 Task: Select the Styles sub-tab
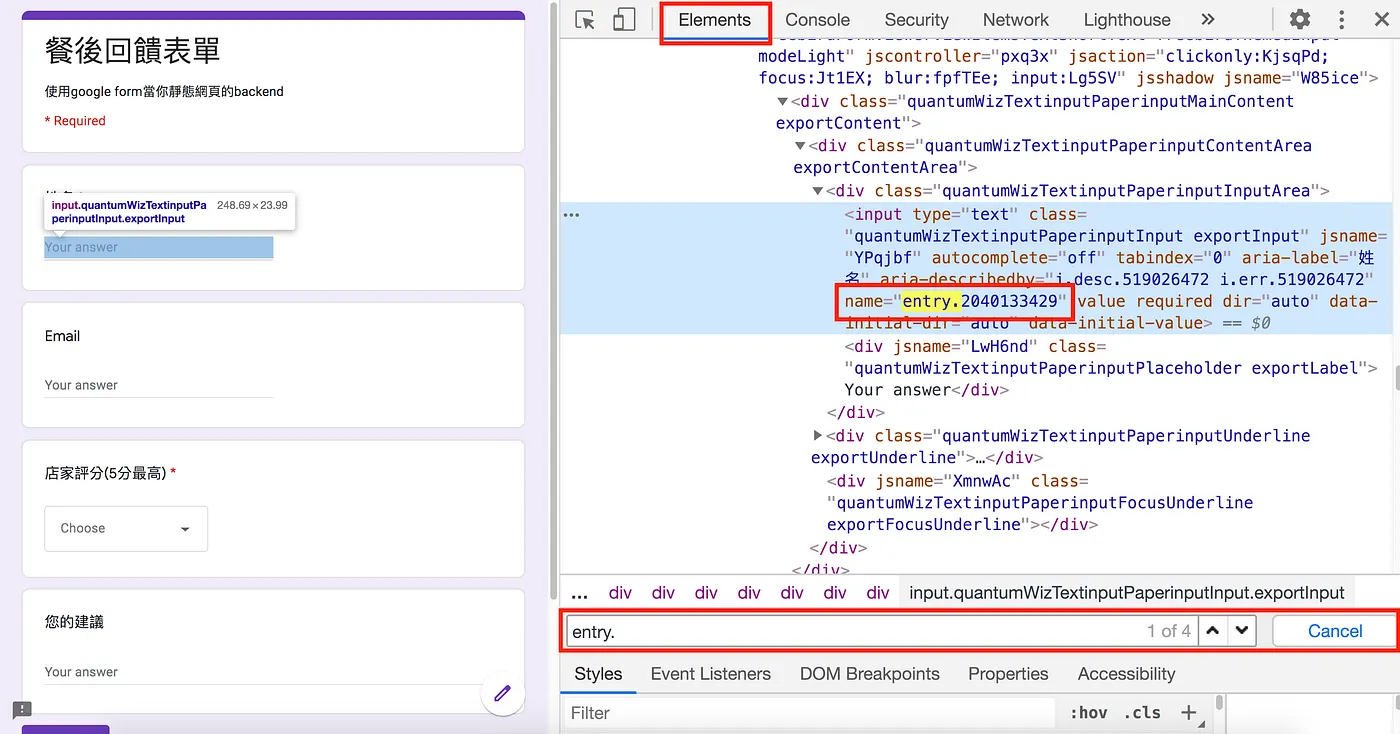pyautogui.click(x=598, y=674)
